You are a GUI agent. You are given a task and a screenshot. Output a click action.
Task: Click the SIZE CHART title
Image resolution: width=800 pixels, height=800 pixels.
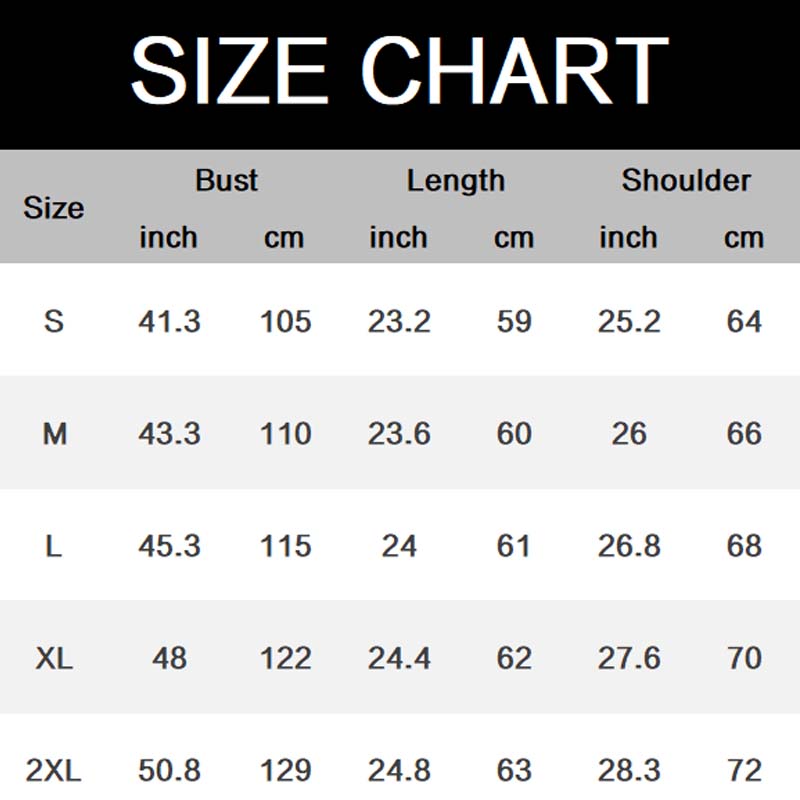399,70
